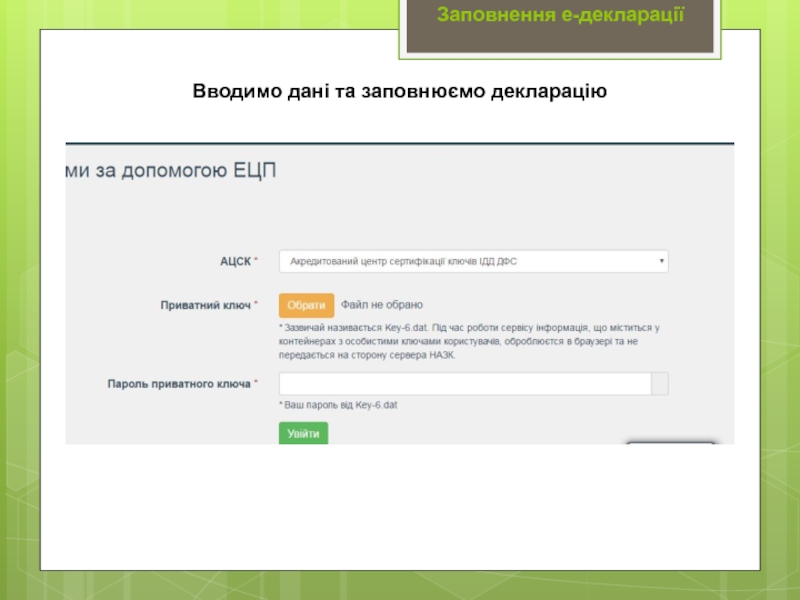Image resolution: width=800 pixels, height=600 pixels.
Task: Expand the АЦСК dropdown arrow
Action: pyautogui.click(x=662, y=261)
